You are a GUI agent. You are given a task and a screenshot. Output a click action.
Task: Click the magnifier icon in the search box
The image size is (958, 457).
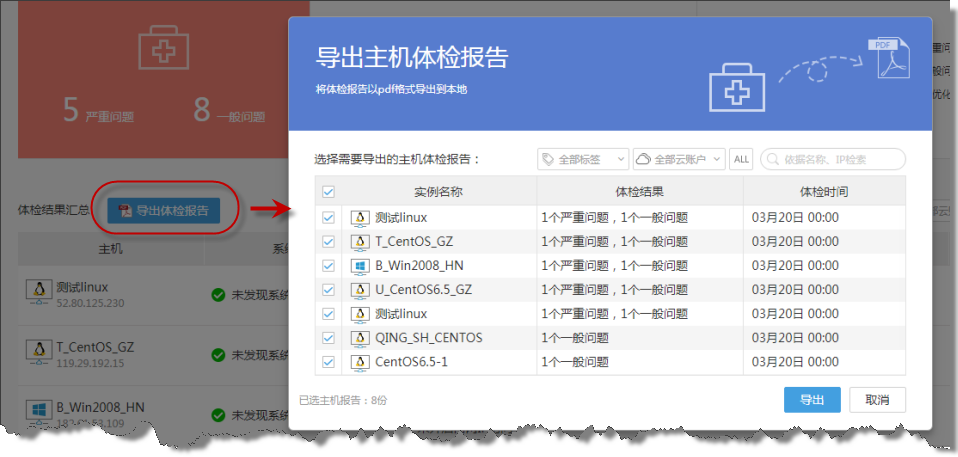(773, 159)
